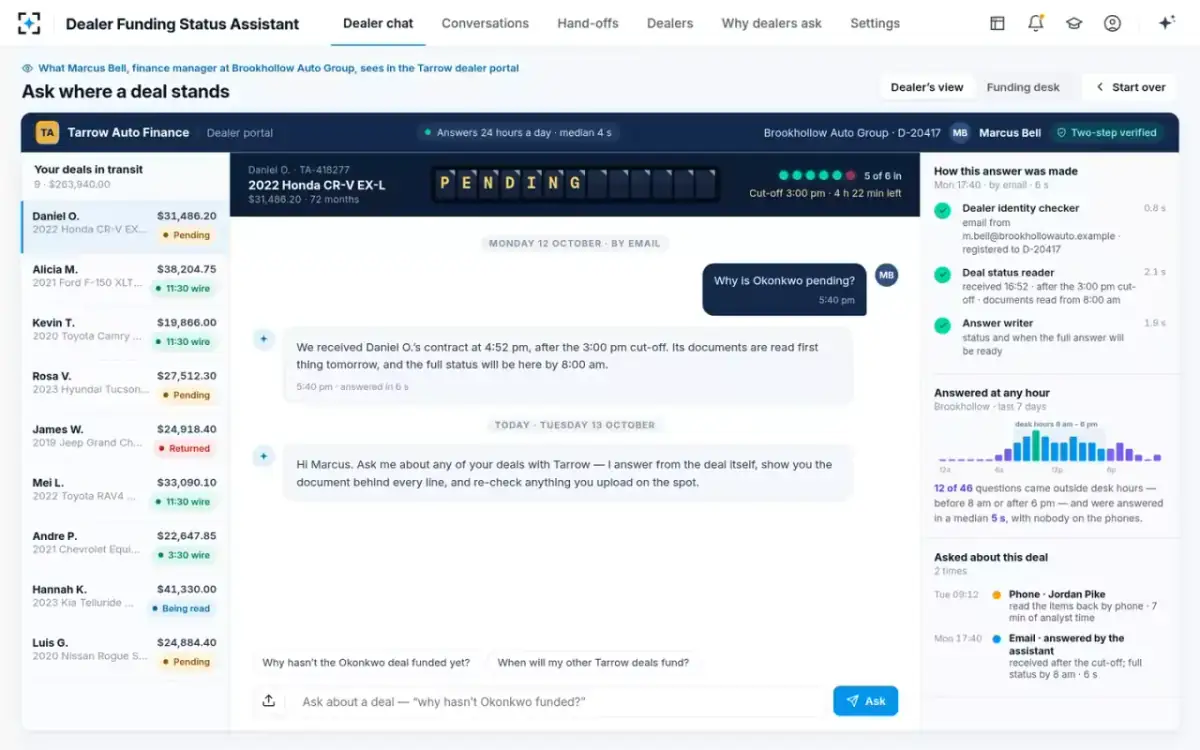Viewport: 1200px width, 750px height.
Task: Click the Answer writer green check
Action: (x=942, y=326)
